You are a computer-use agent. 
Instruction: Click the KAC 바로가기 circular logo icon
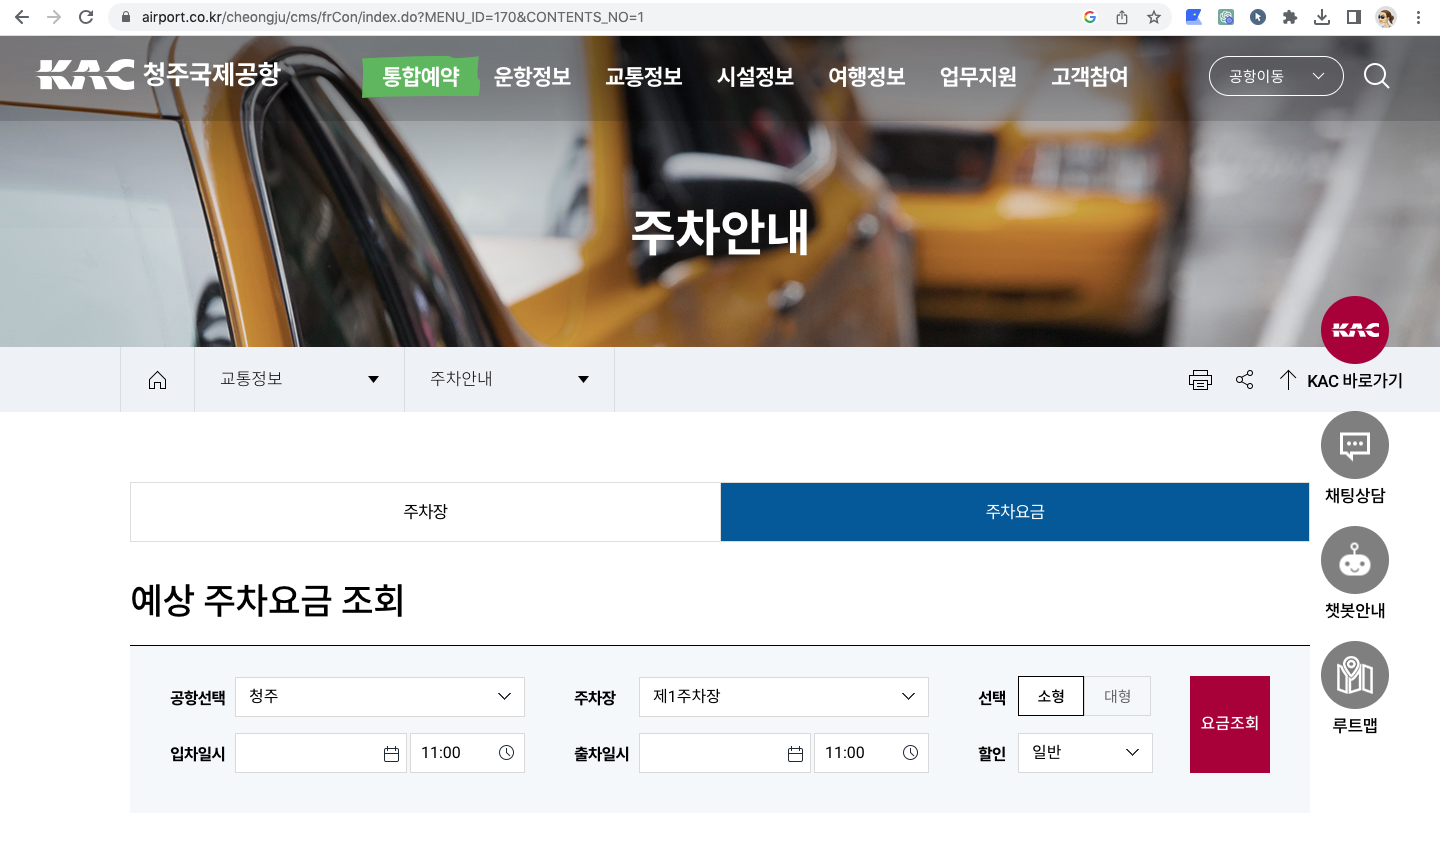(1354, 329)
